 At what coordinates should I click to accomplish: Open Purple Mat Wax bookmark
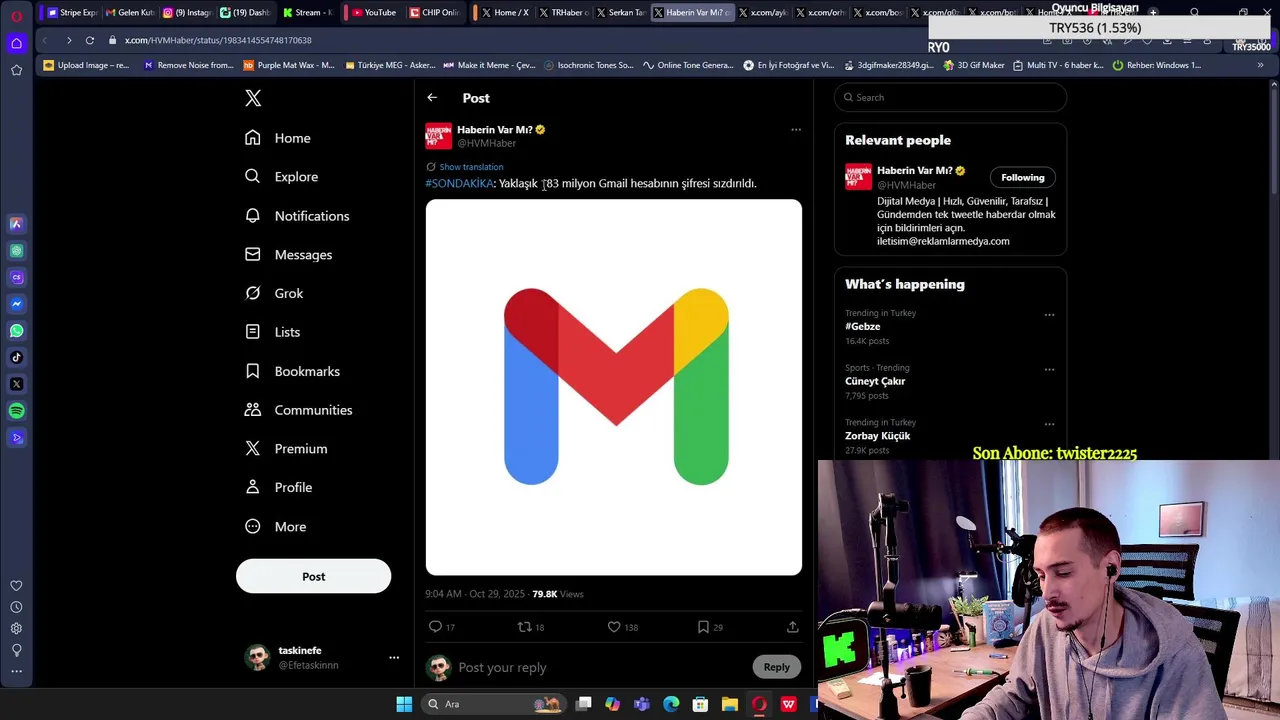[x=289, y=65]
